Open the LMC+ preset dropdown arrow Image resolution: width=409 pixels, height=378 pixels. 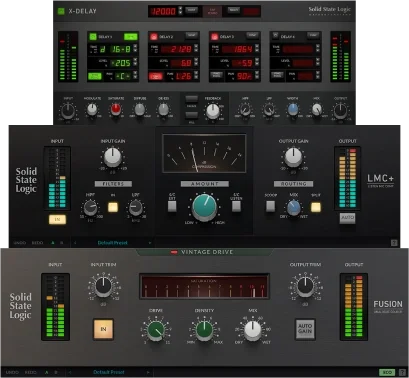150,243
